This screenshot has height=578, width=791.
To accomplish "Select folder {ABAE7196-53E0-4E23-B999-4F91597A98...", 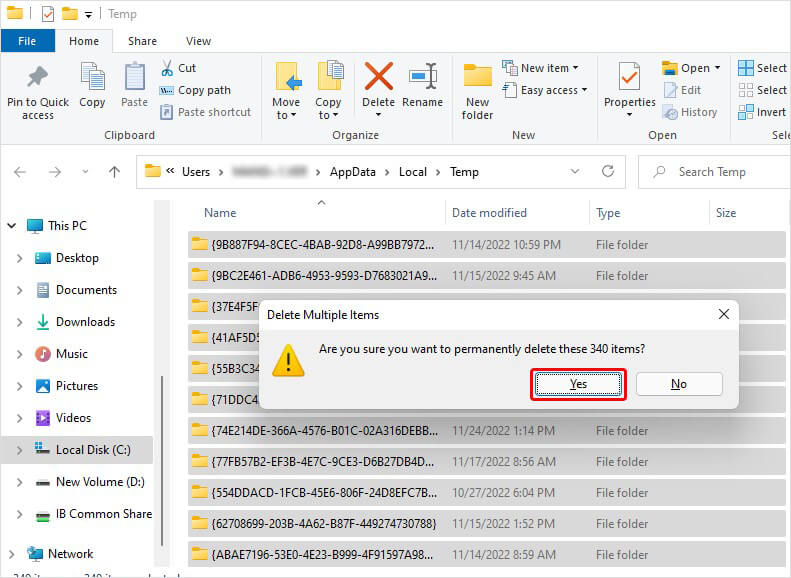I will click(486, 555).
